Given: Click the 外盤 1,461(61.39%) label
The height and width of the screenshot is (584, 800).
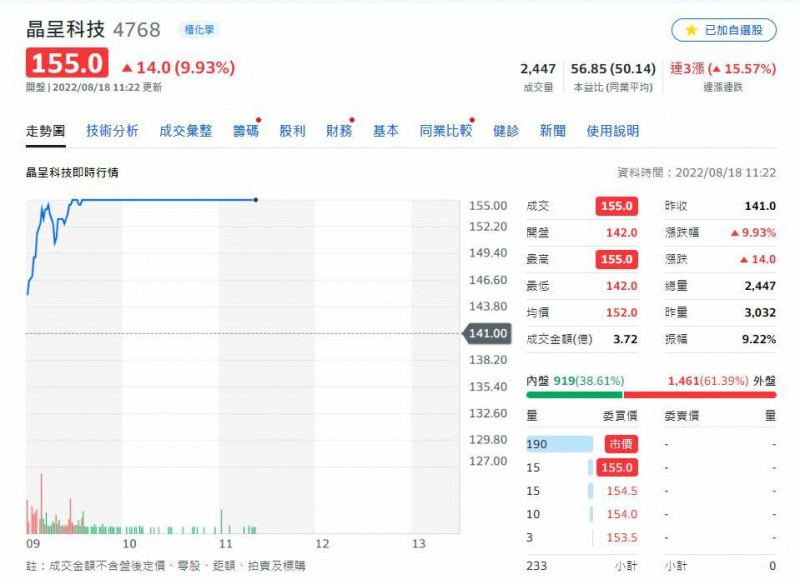Looking at the screenshot, I should coord(721,381).
